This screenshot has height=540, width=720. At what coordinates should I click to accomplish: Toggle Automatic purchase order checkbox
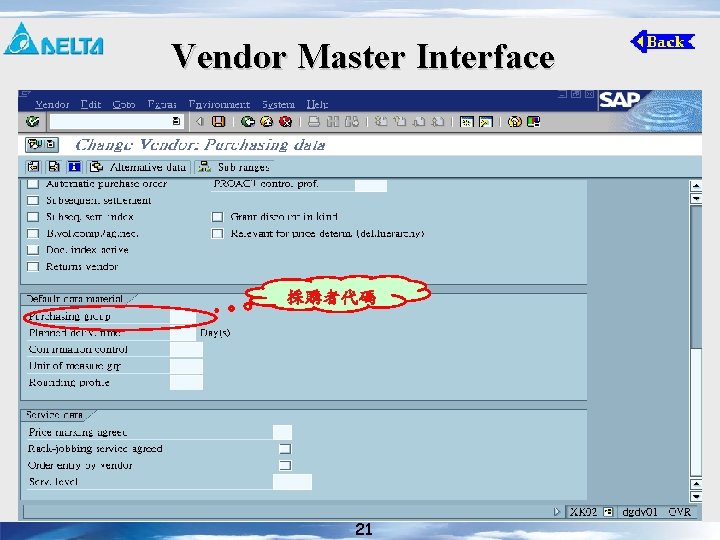point(33,184)
